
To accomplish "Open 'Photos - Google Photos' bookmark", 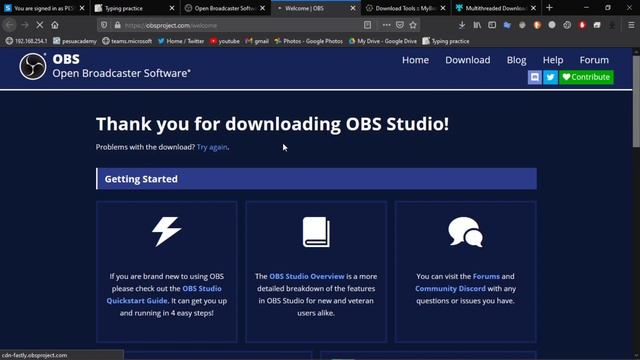I will 308,41.
